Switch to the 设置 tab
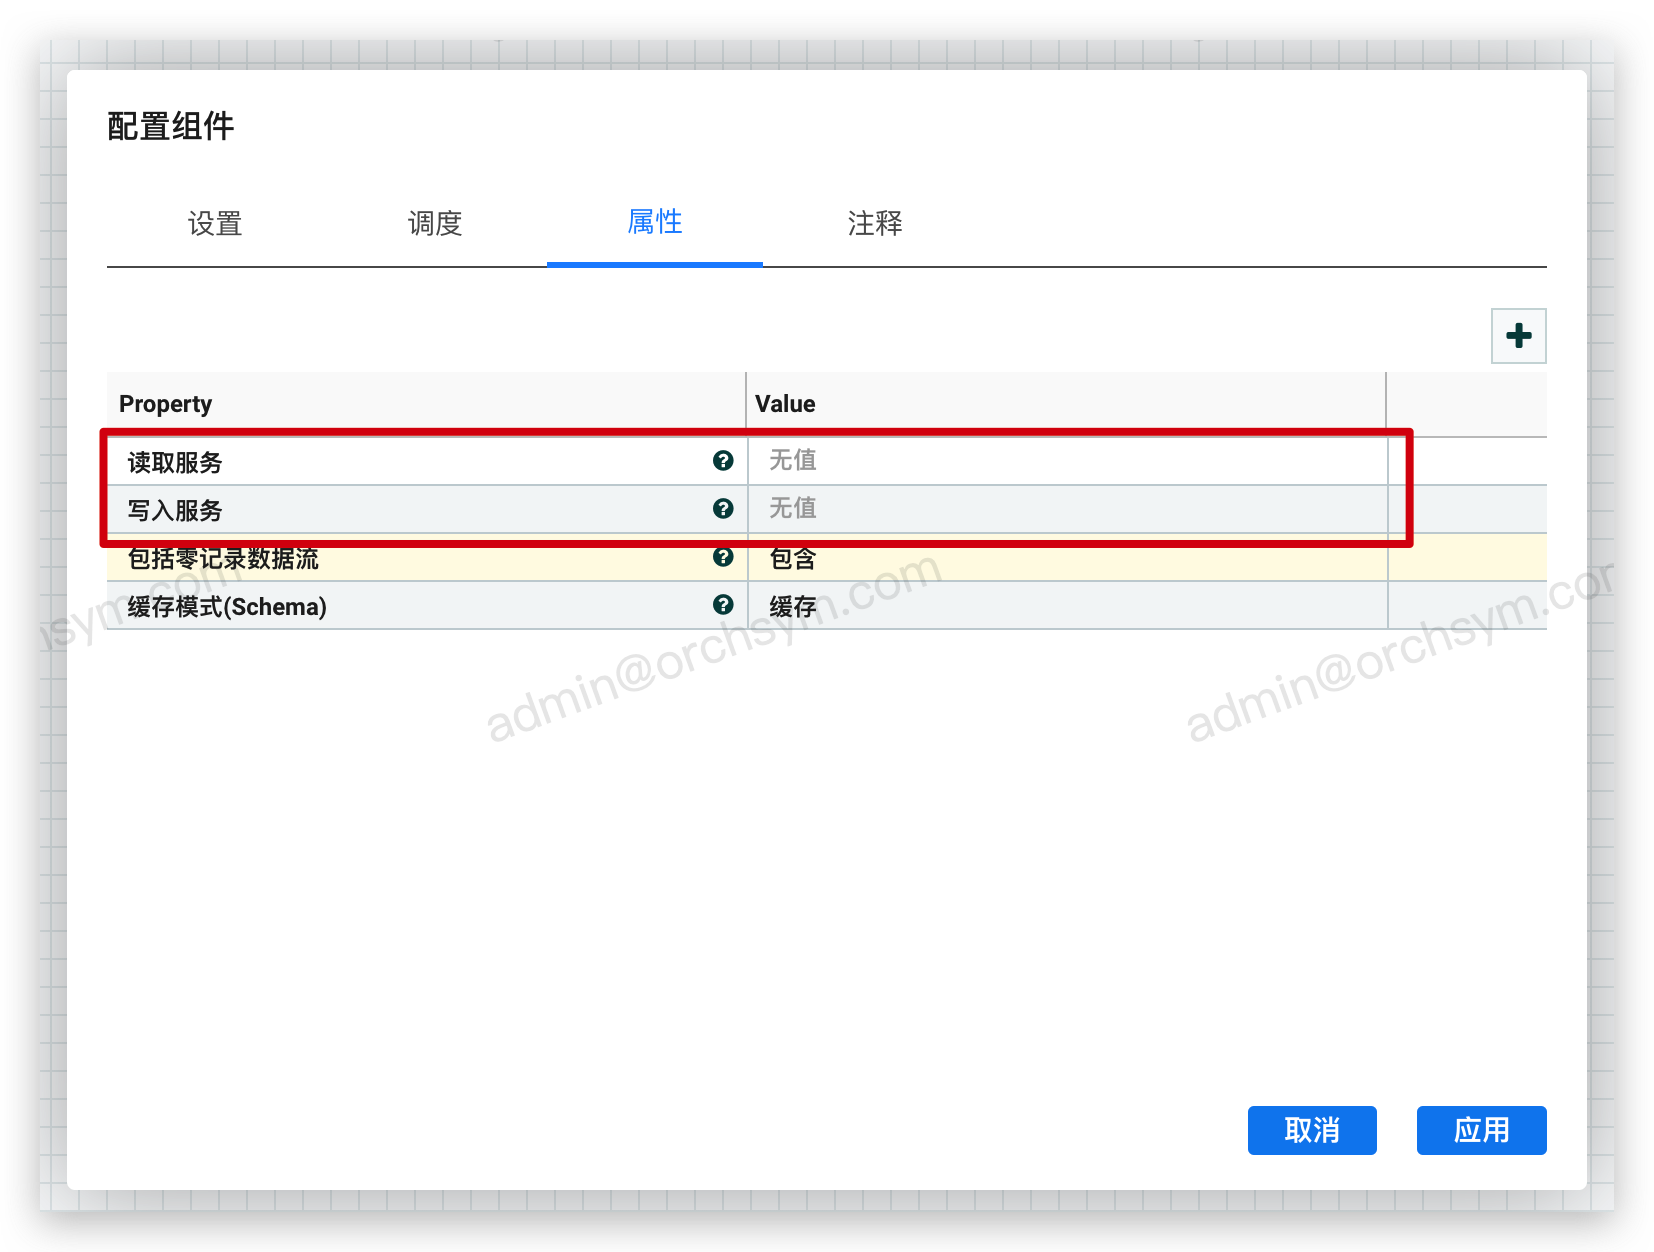Screen dimensions: 1654x1252 215,224
